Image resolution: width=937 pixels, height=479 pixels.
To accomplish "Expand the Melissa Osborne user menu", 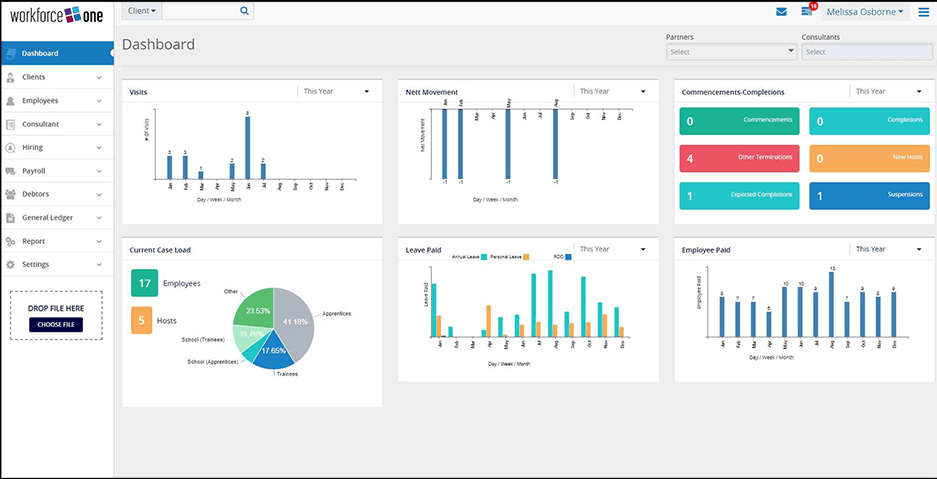I will [x=863, y=12].
